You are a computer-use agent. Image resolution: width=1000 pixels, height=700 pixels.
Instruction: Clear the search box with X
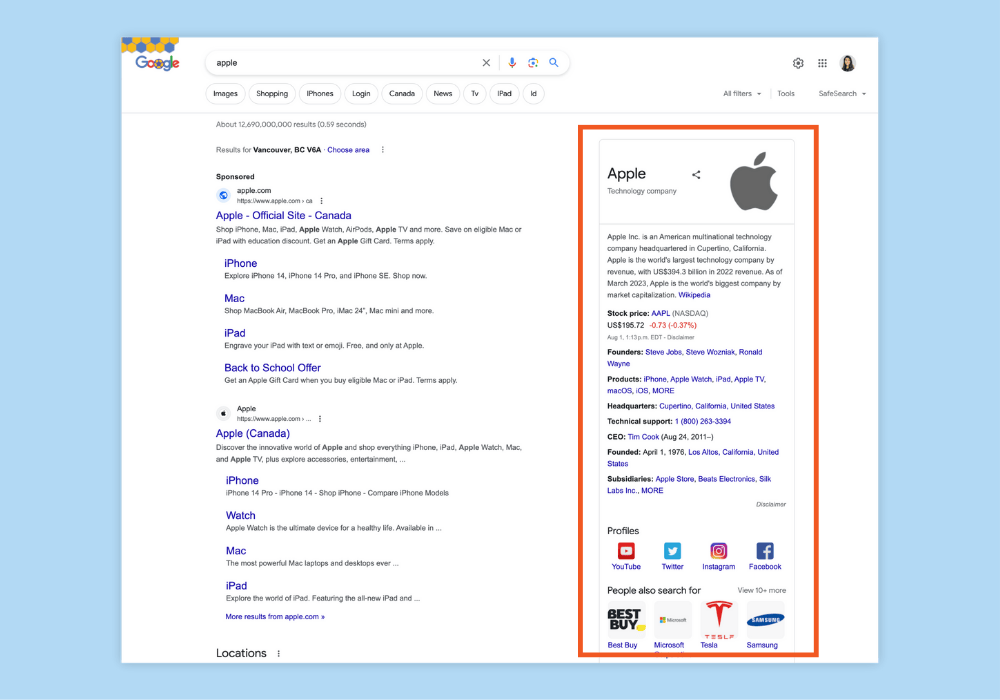point(487,63)
